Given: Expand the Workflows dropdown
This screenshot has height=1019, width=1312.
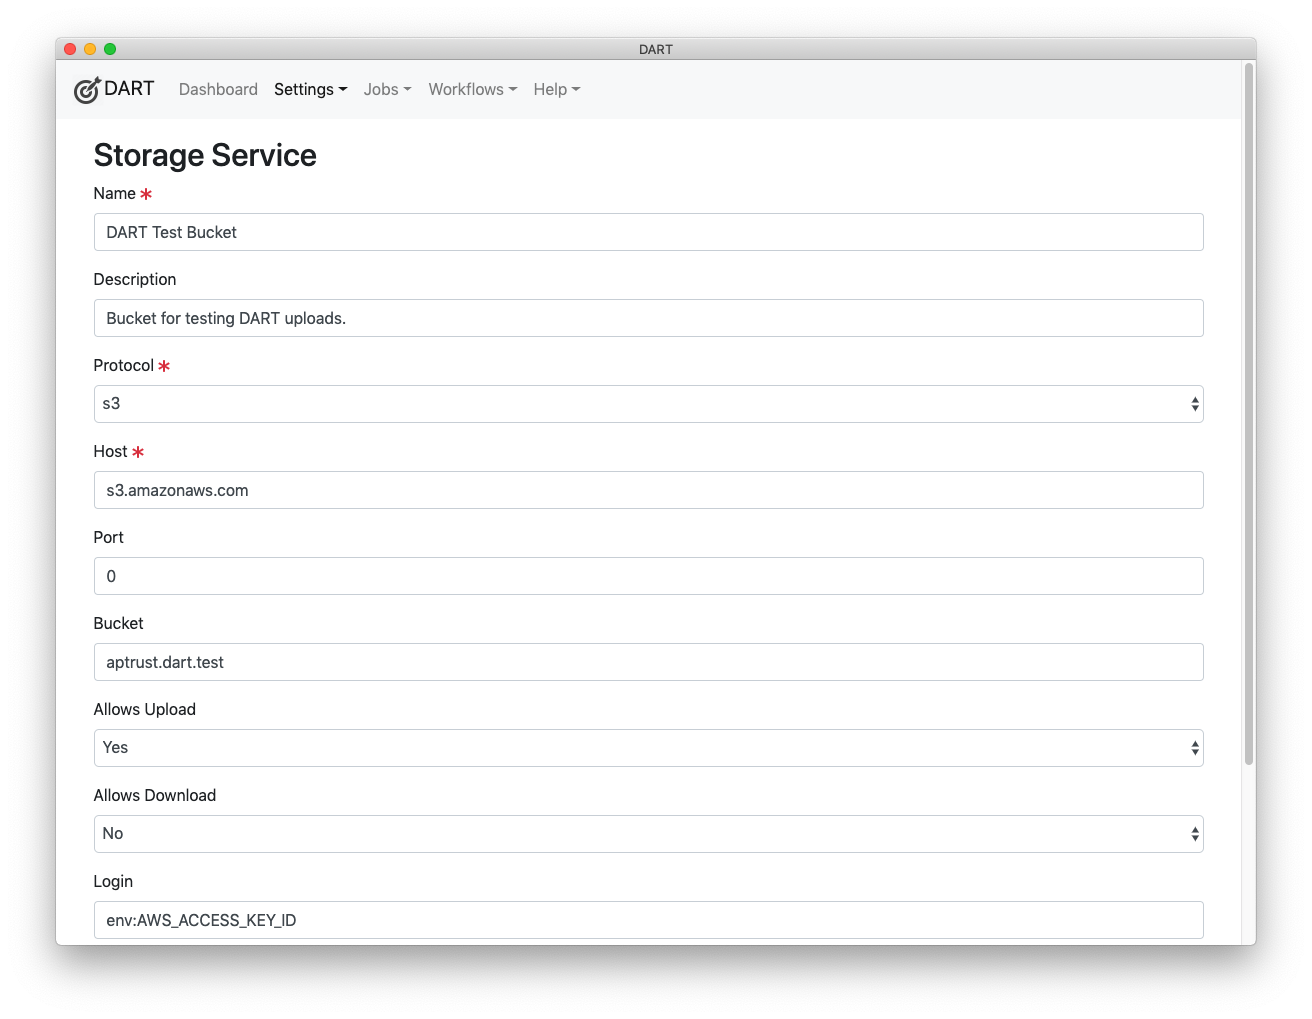Looking at the screenshot, I should click(467, 89).
